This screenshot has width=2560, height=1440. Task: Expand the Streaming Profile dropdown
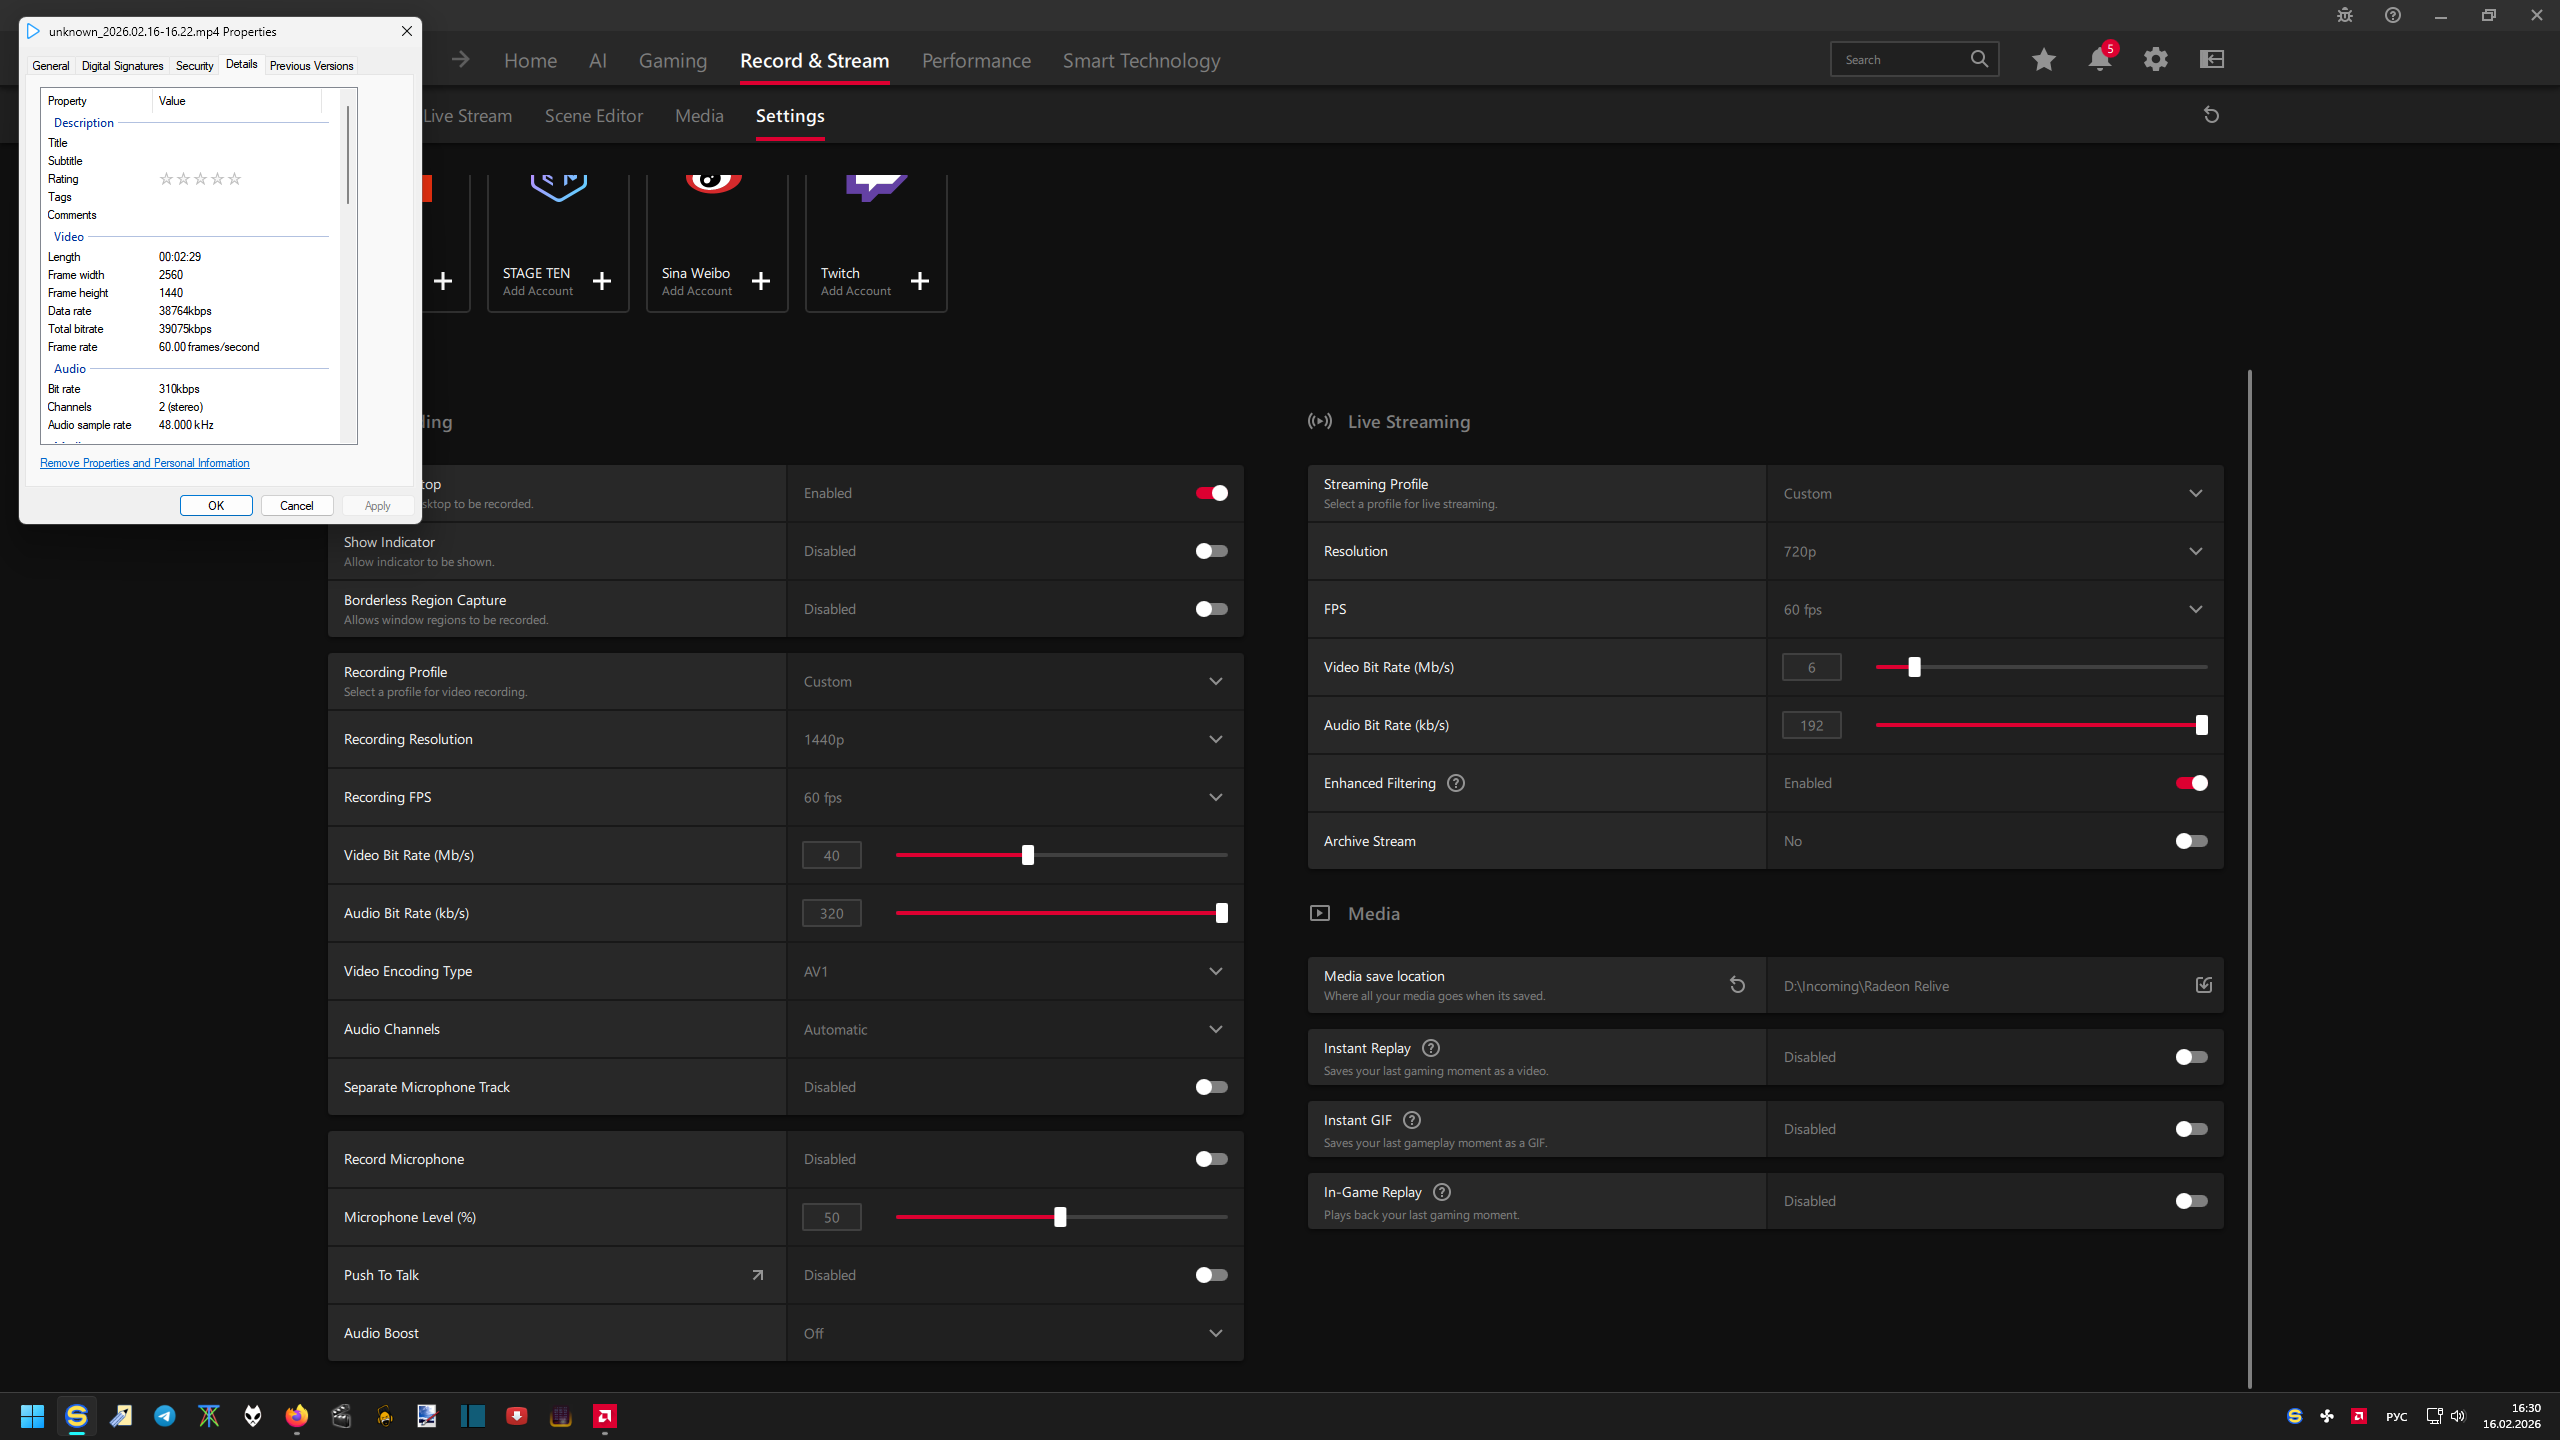point(2195,493)
